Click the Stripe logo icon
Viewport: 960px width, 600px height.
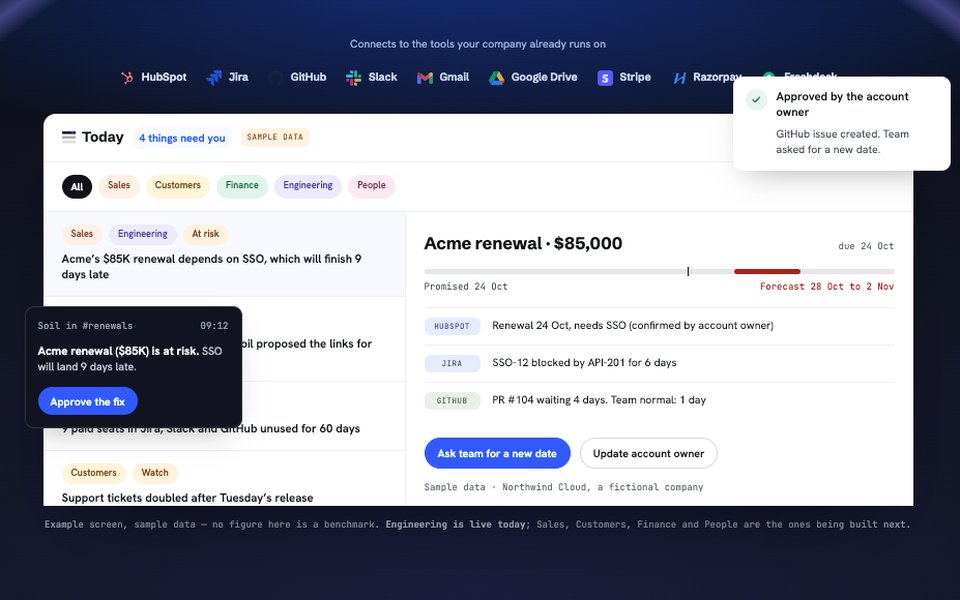click(605, 78)
